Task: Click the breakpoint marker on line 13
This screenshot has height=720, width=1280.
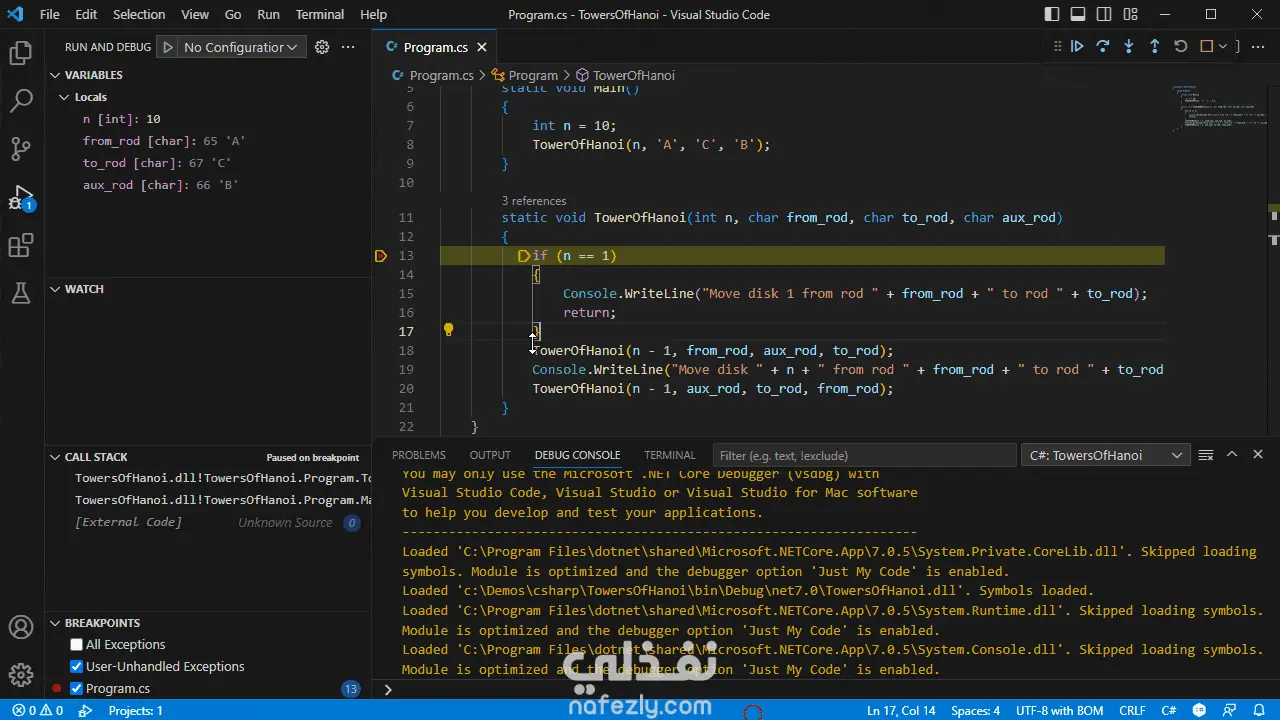Action: 380,256
